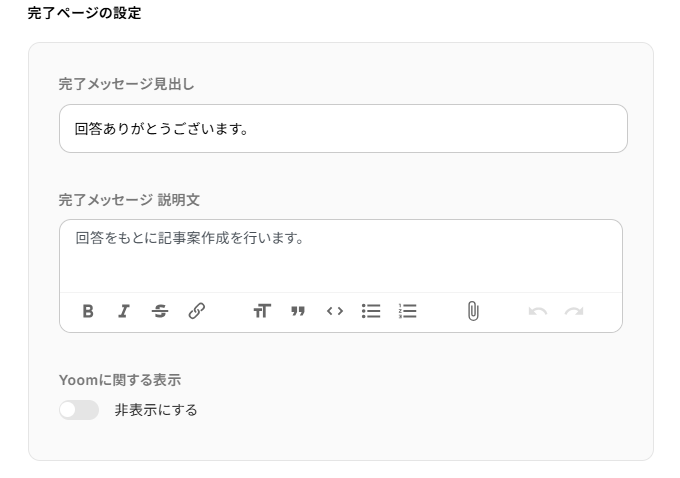Click the 完了ページの設定 section heading
The image size is (680, 478).
click(85, 13)
